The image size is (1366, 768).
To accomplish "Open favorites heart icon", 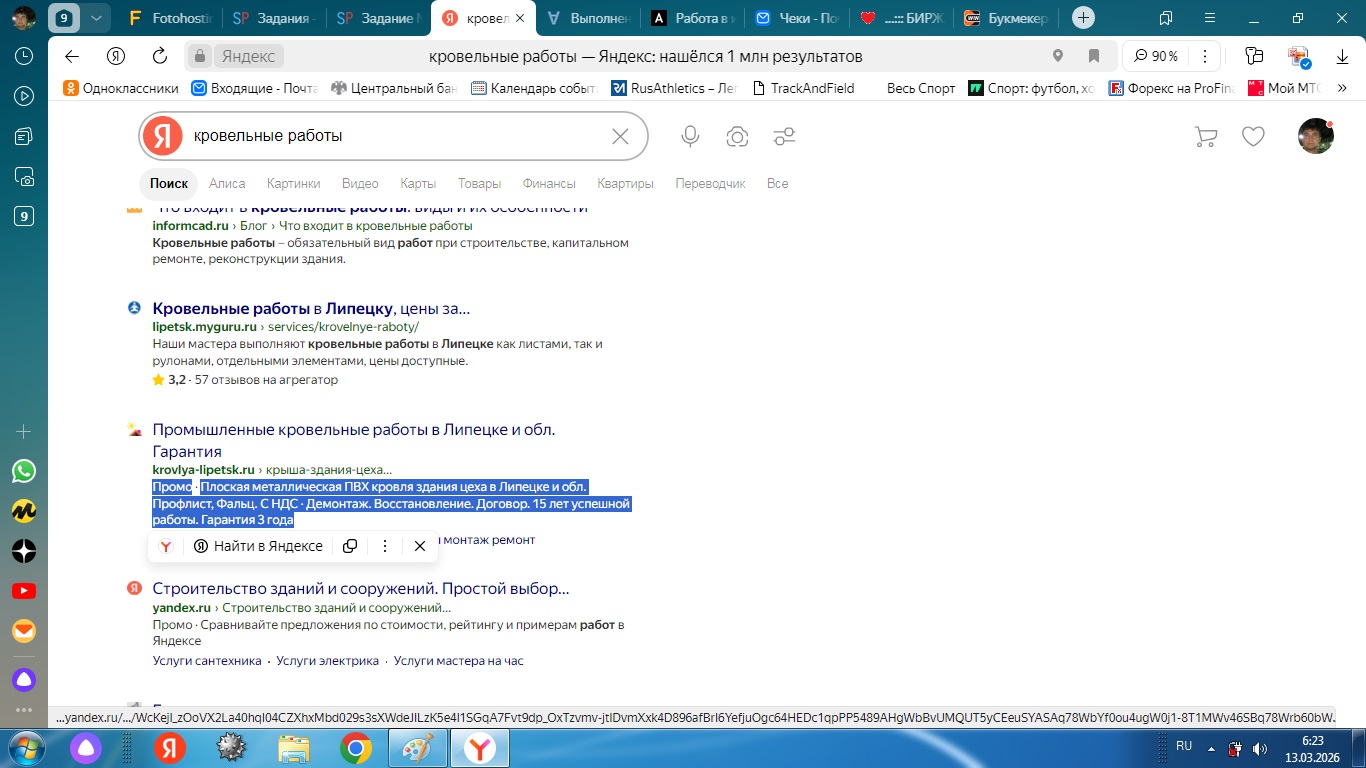I will pyautogui.click(x=1253, y=137).
